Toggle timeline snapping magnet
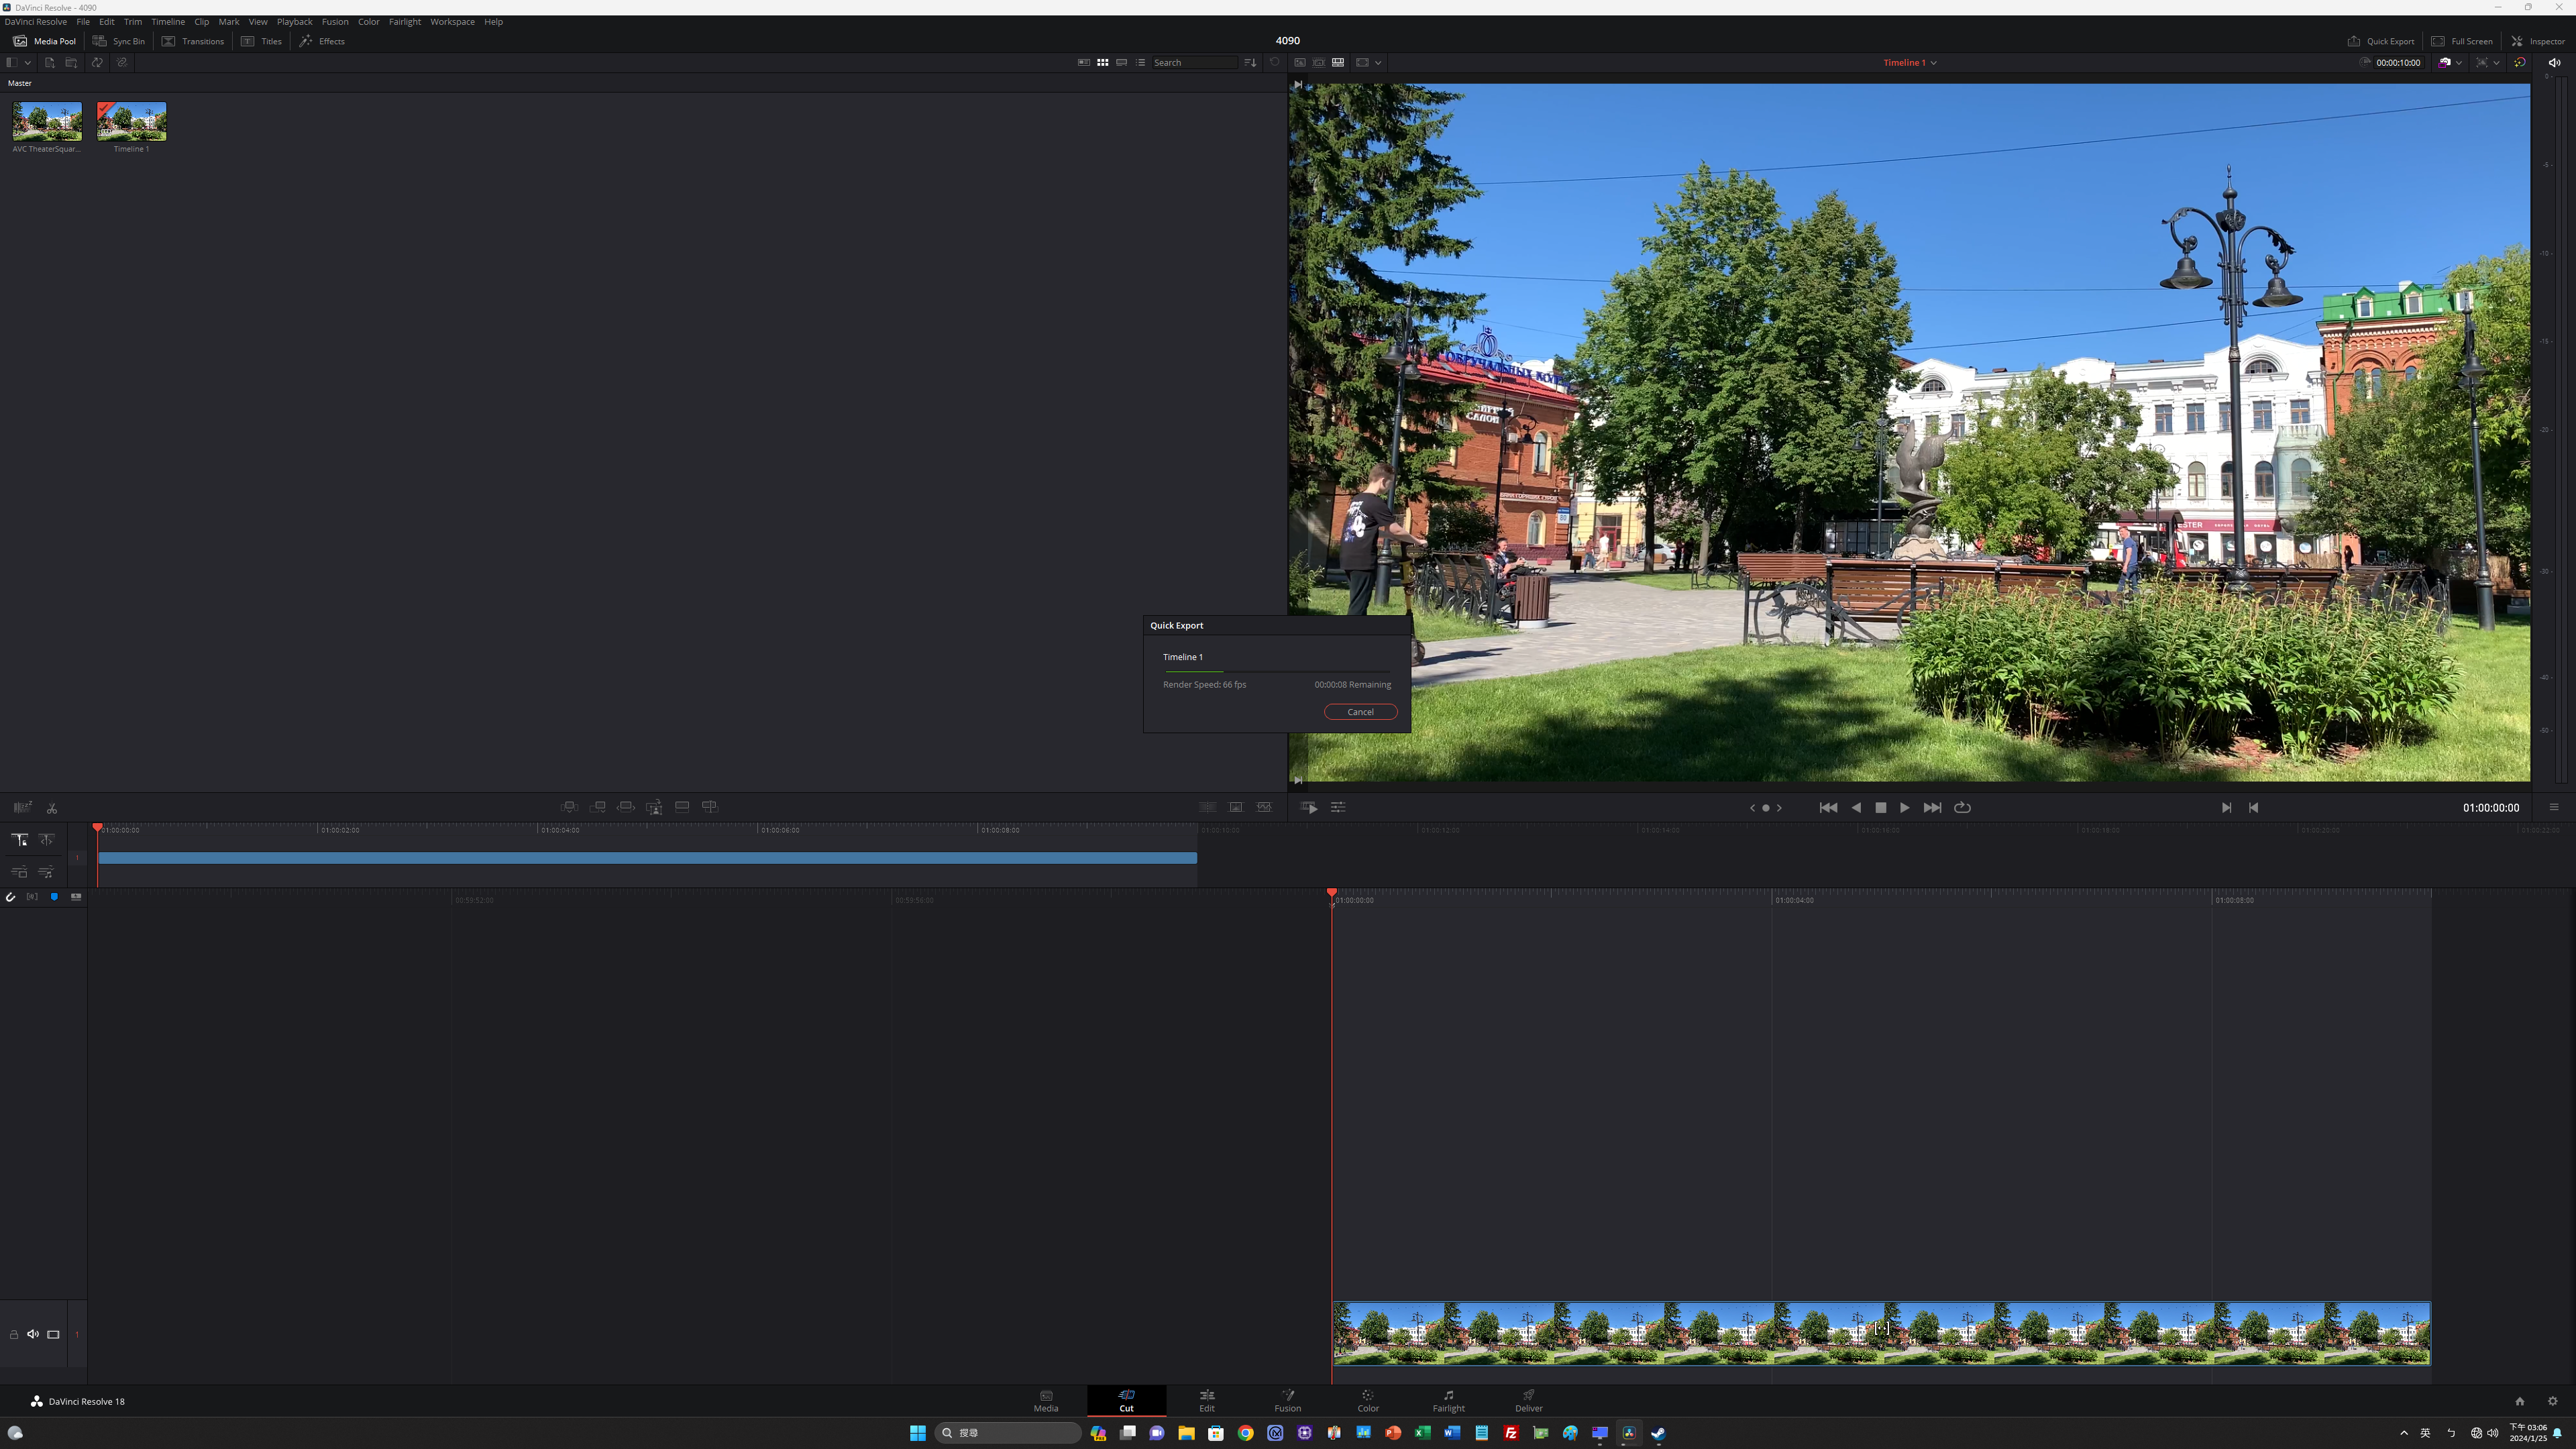Viewport: 2576px width, 1449px height. coord(10,897)
